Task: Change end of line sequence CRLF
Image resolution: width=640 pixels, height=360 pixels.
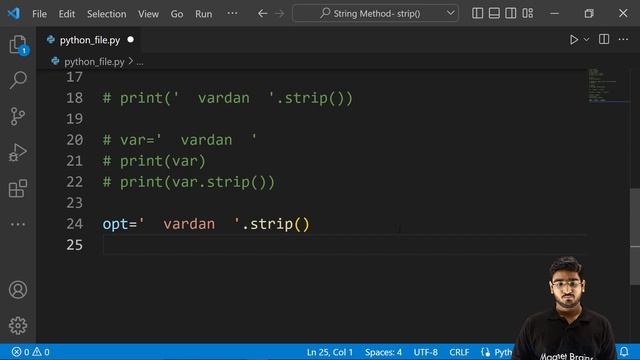Action: (x=459, y=352)
